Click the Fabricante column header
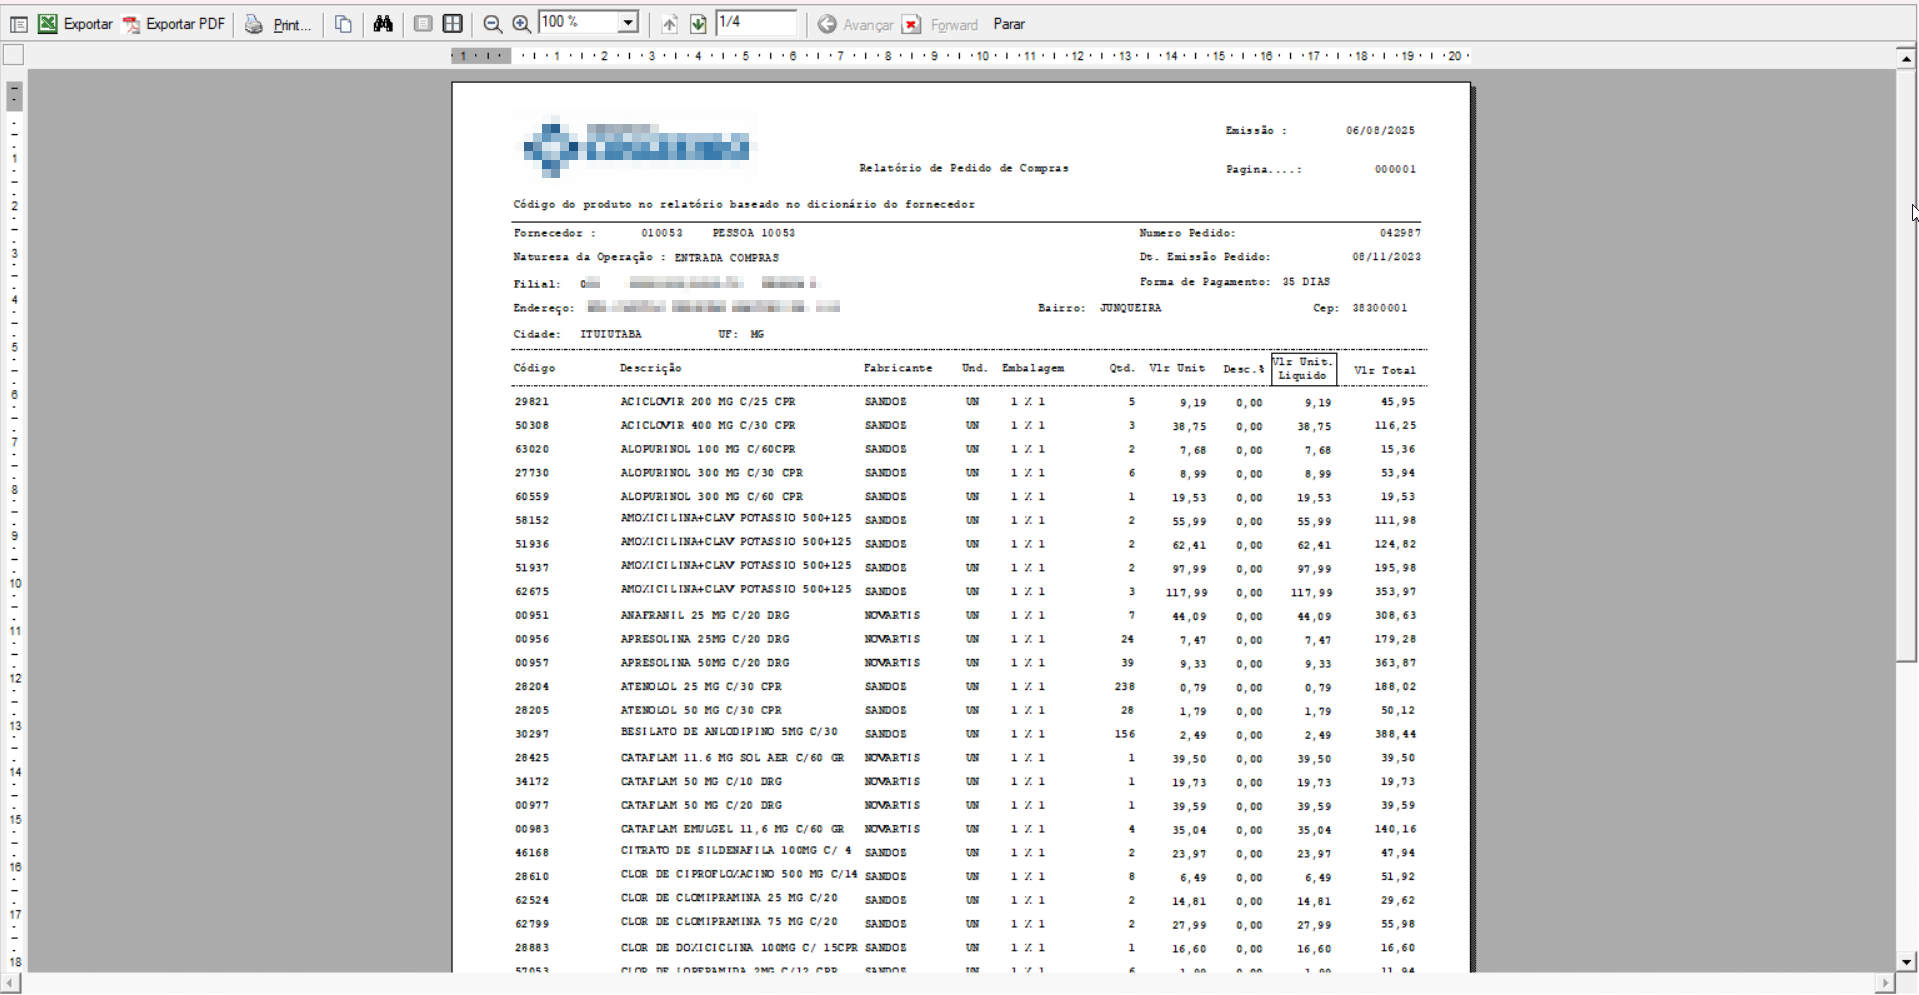The image size is (1919, 995). tap(898, 368)
